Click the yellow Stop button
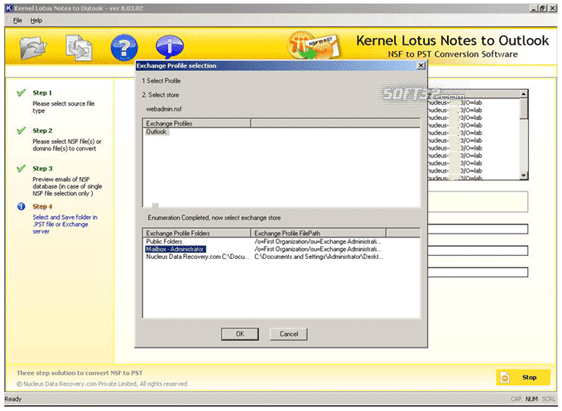Viewport: 562px width, 411px height. tap(523, 377)
